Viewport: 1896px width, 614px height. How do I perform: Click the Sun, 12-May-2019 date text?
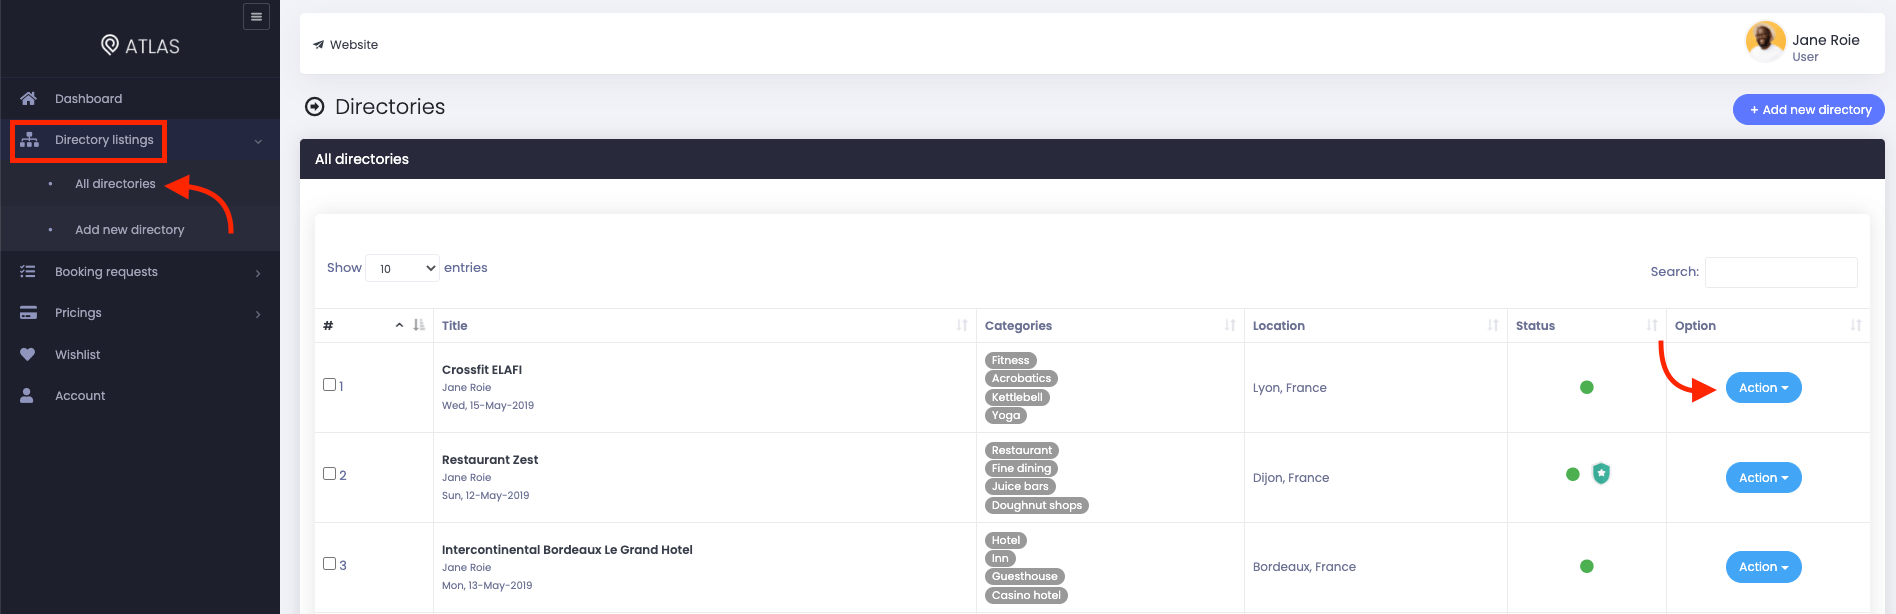pyautogui.click(x=486, y=496)
